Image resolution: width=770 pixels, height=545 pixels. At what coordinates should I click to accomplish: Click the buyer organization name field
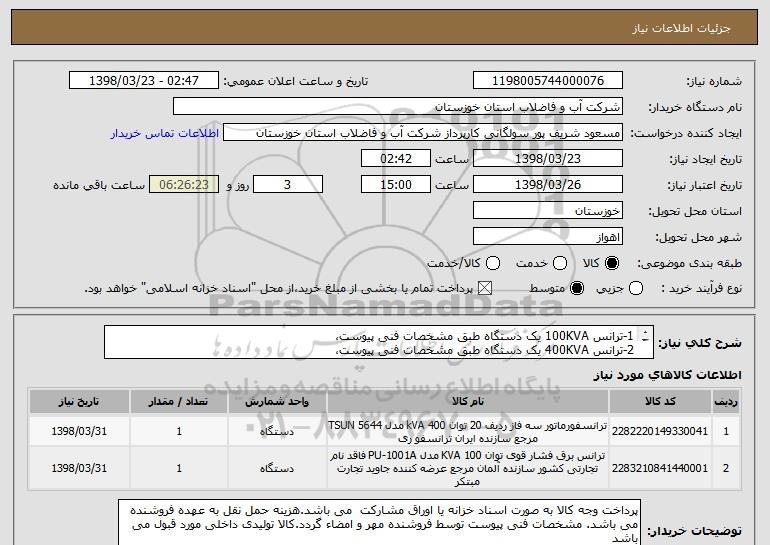398,107
